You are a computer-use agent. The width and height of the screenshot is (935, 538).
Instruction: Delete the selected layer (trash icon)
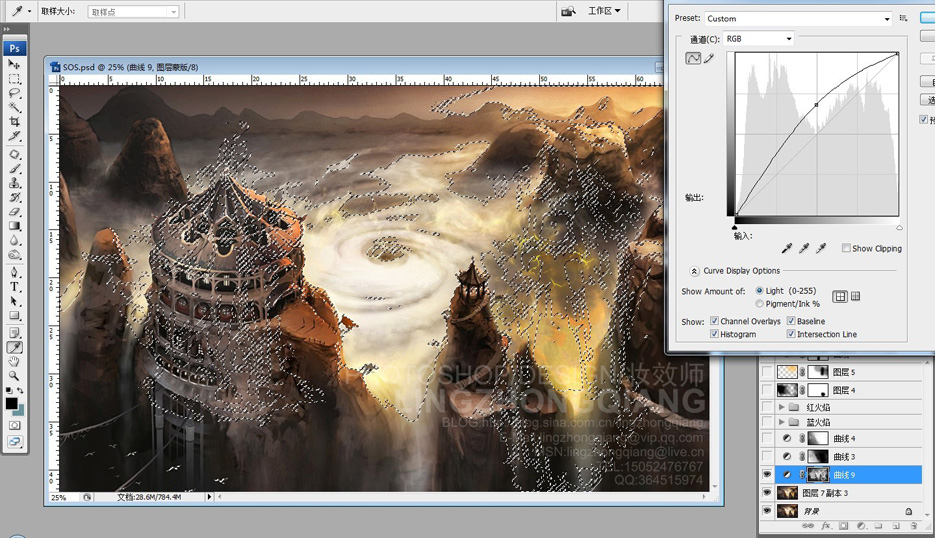click(914, 526)
